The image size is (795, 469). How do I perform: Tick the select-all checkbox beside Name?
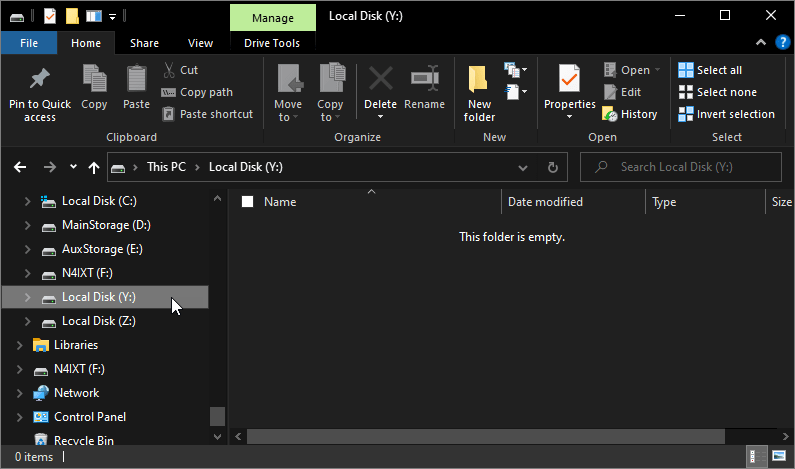248,202
